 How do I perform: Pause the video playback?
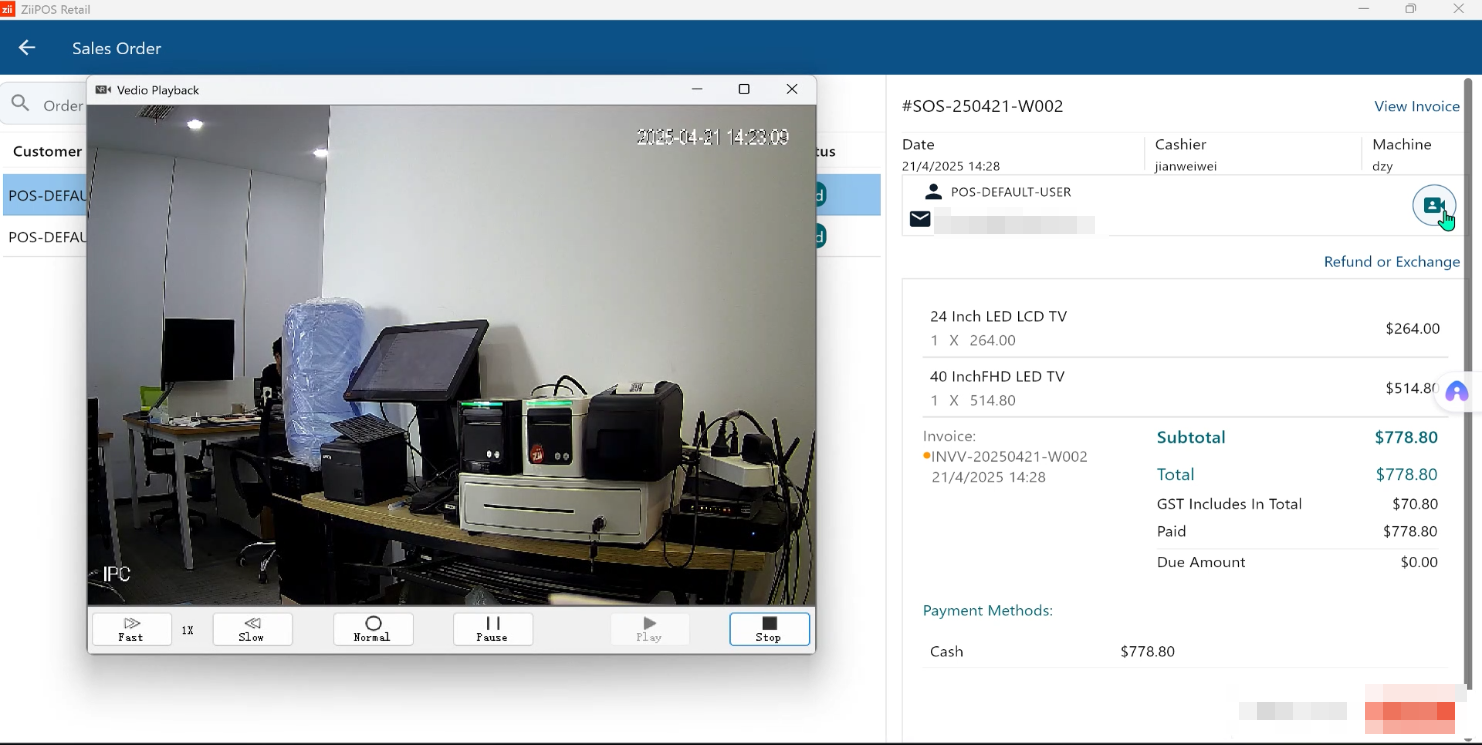pyautogui.click(x=492, y=629)
